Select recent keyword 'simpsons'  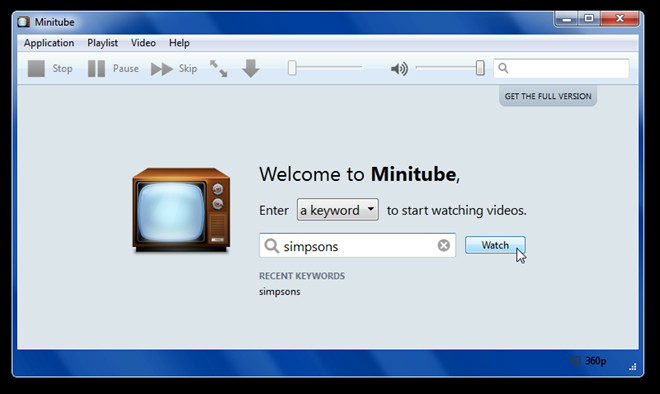point(279,292)
